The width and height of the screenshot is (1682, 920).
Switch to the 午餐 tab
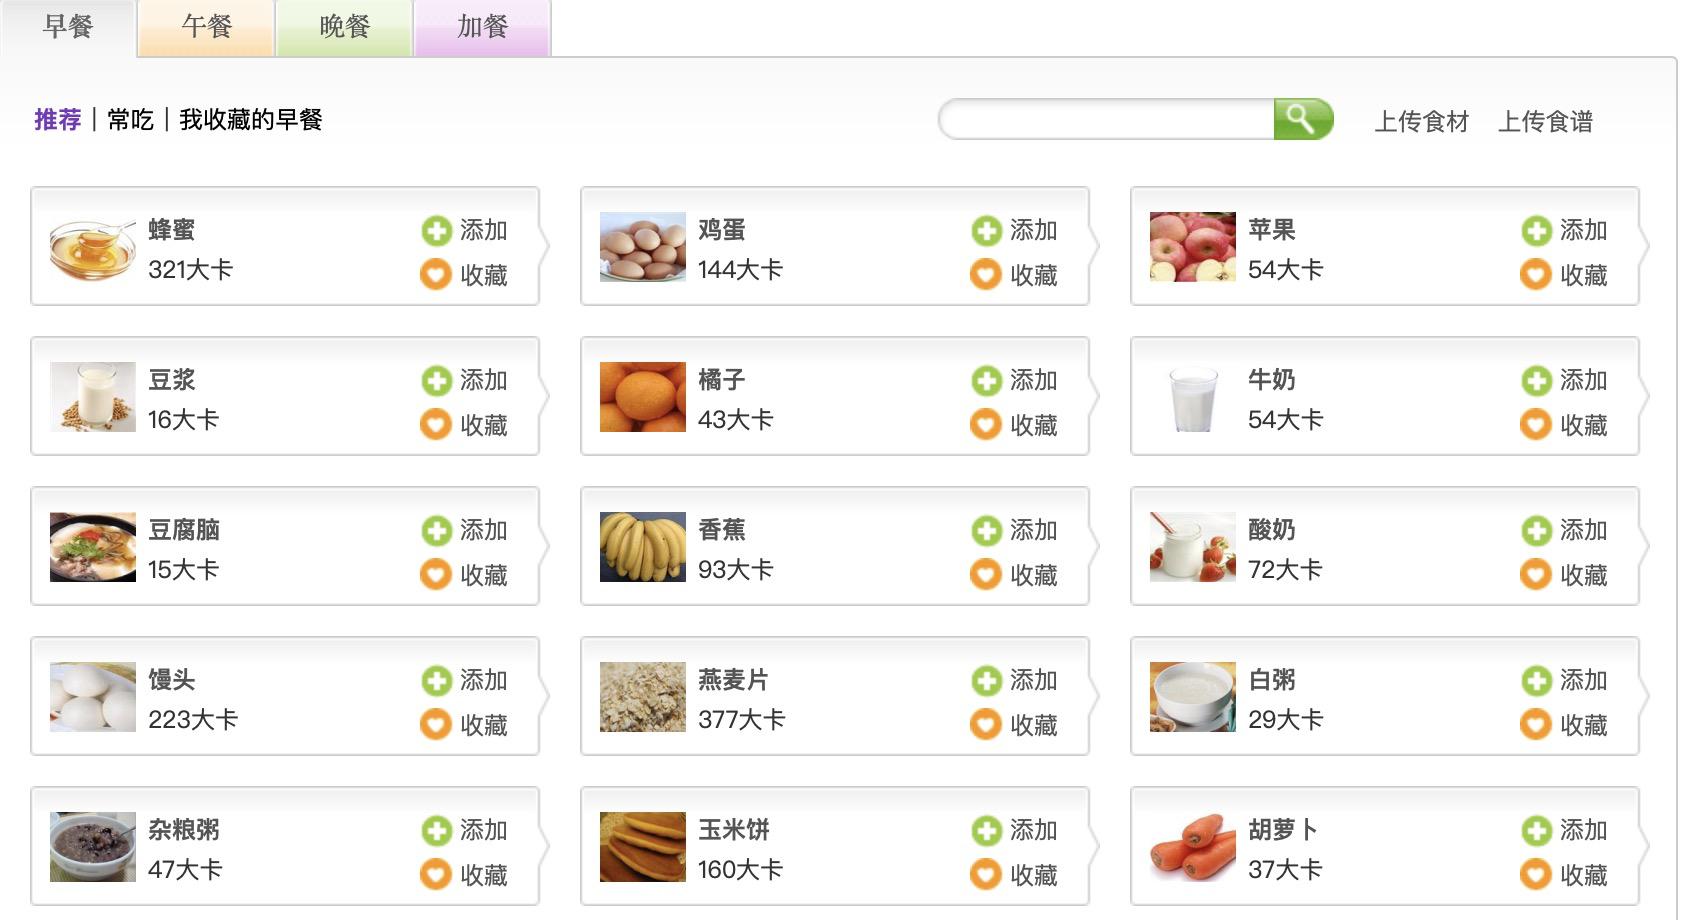206,27
